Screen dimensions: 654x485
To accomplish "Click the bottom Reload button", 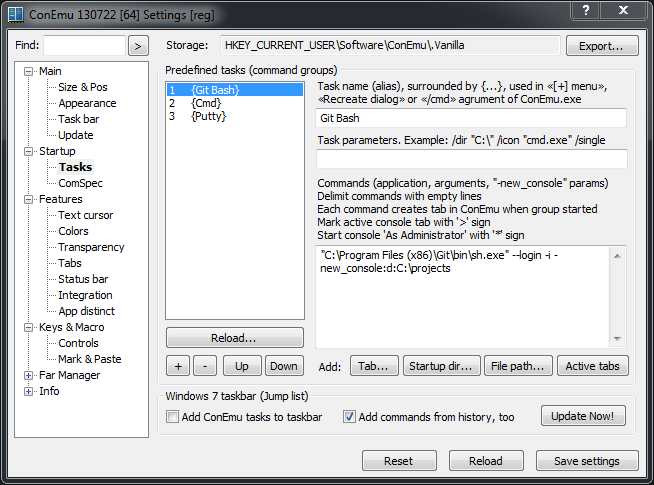I will (x=486, y=461).
